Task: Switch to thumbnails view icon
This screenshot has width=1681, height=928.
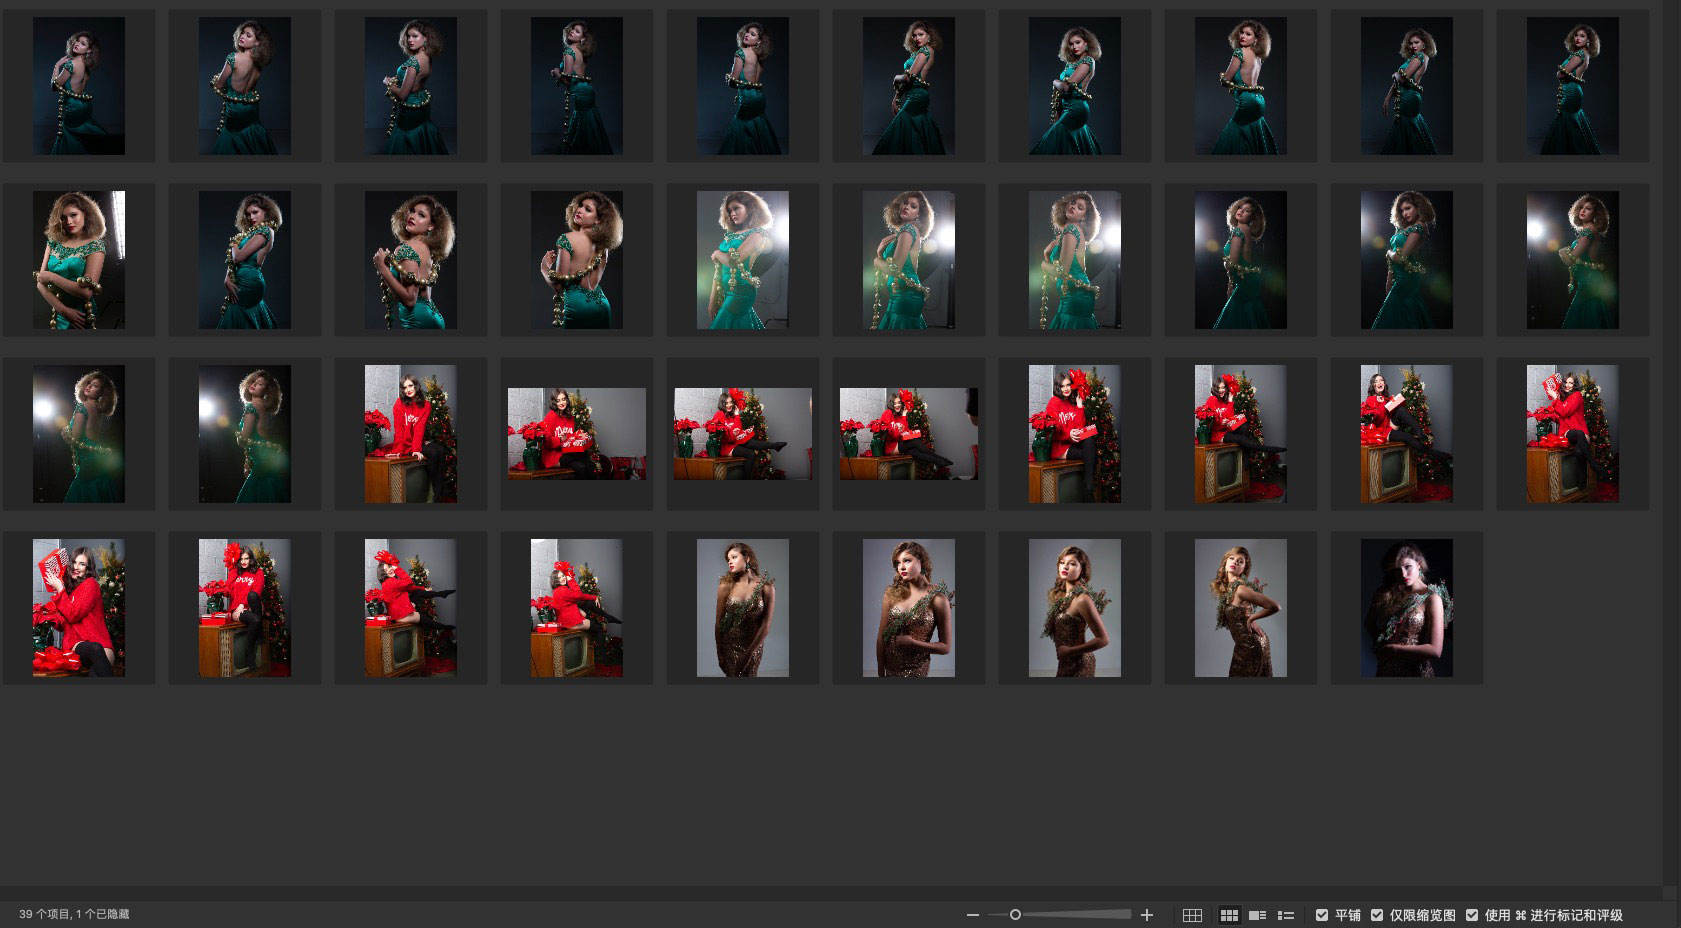Action: coord(1229,915)
